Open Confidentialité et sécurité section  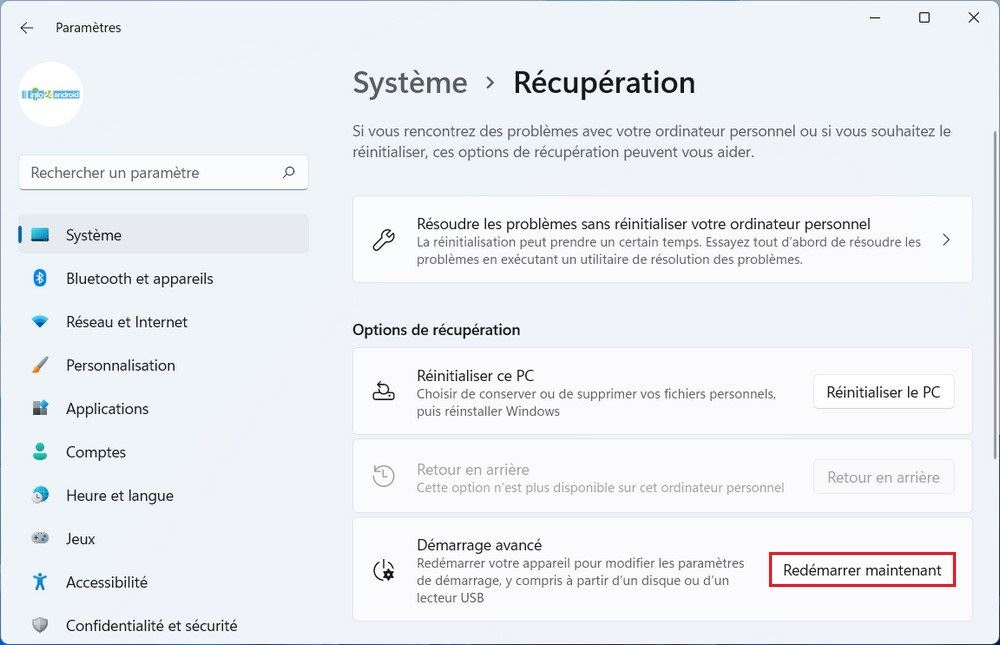(x=151, y=625)
